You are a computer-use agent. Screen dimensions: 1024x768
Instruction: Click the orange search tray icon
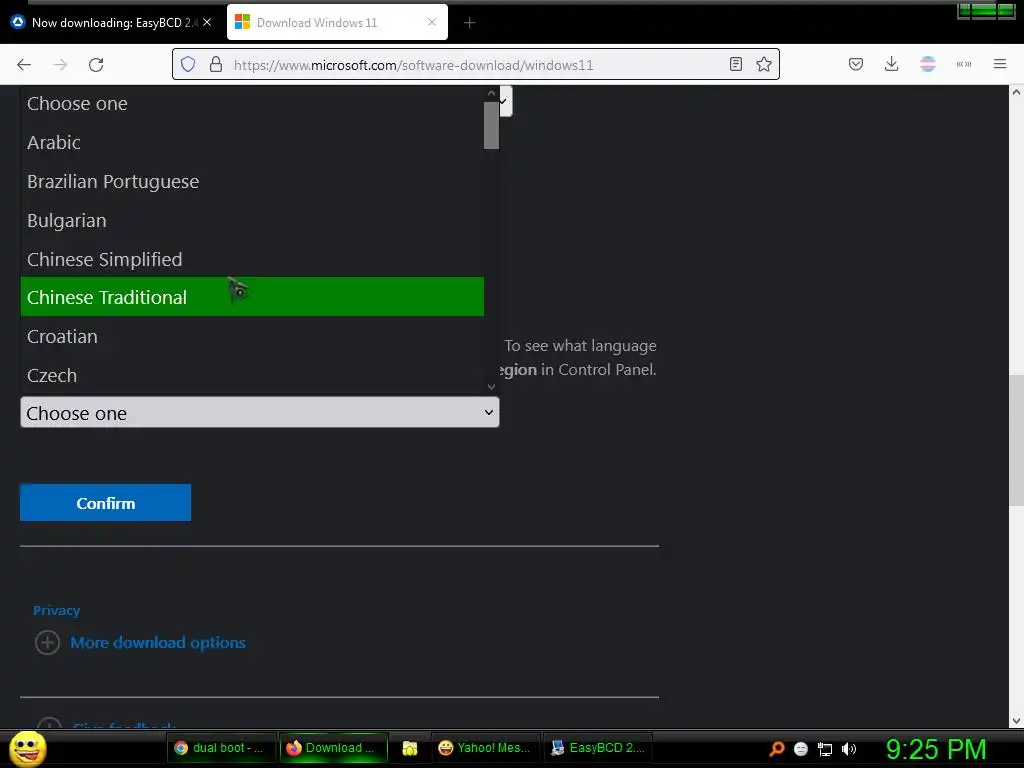coord(777,748)
